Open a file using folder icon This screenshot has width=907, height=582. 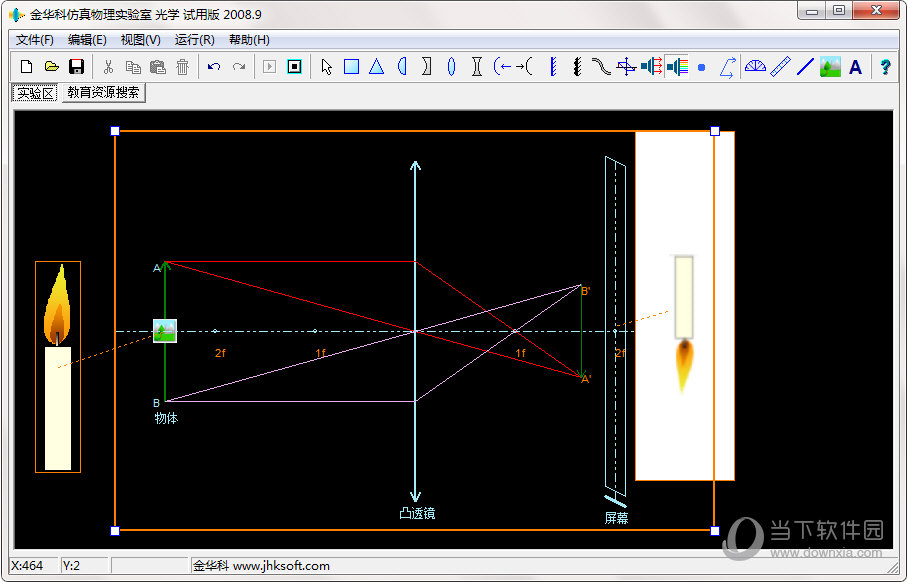(x=51, y=67)
